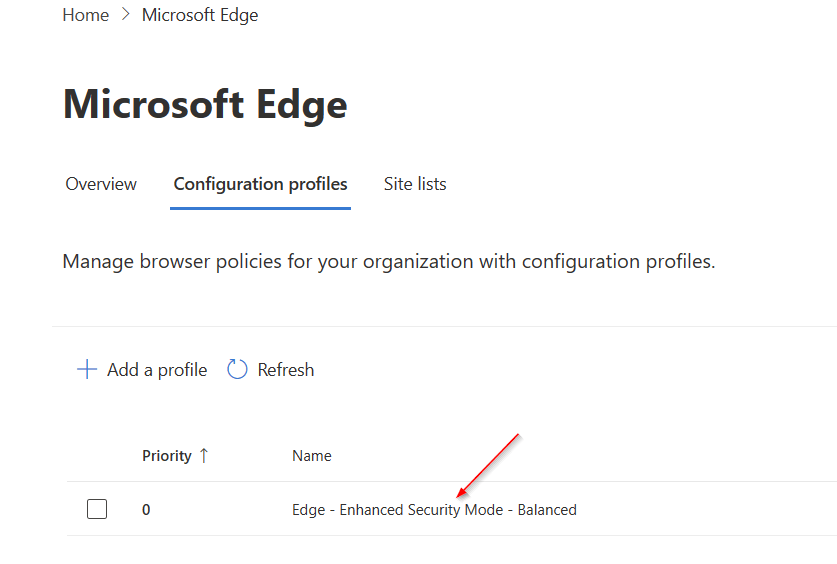Sort the list by Priority column header
Image resolution: width=837 pixels, height=564 pixels.
point(166,456)
